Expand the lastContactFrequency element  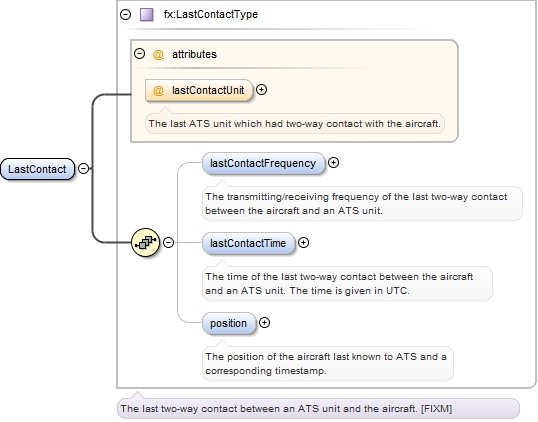point(333,163)
